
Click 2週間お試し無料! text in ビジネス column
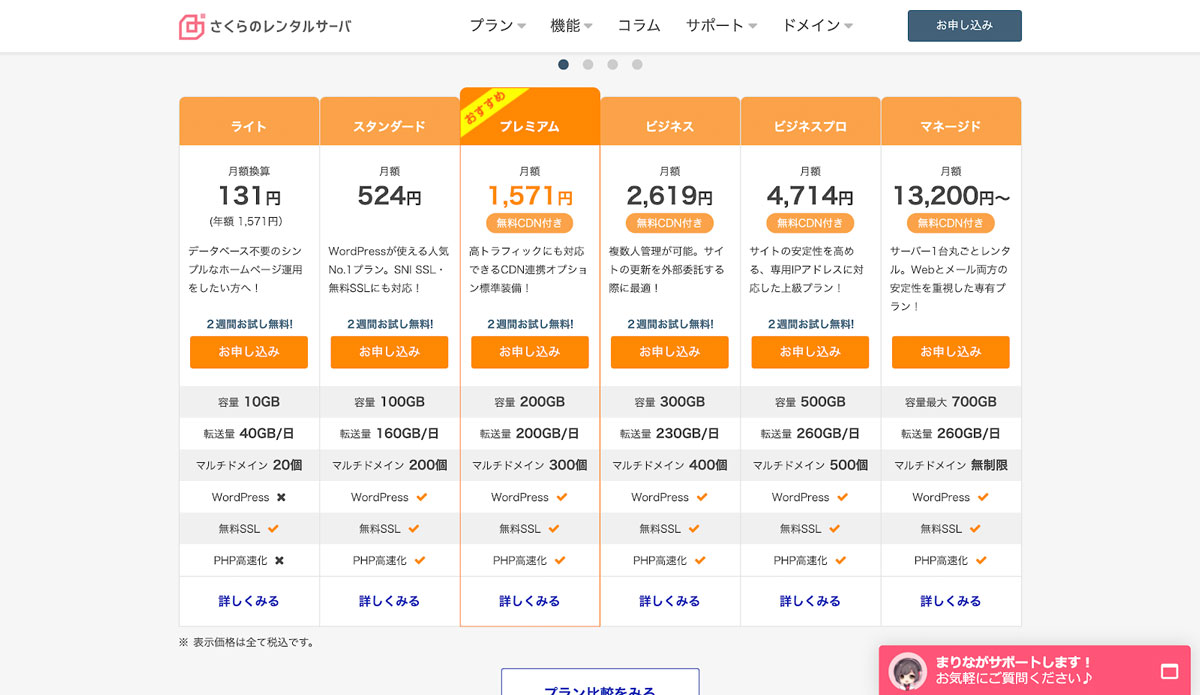[670, 324]
